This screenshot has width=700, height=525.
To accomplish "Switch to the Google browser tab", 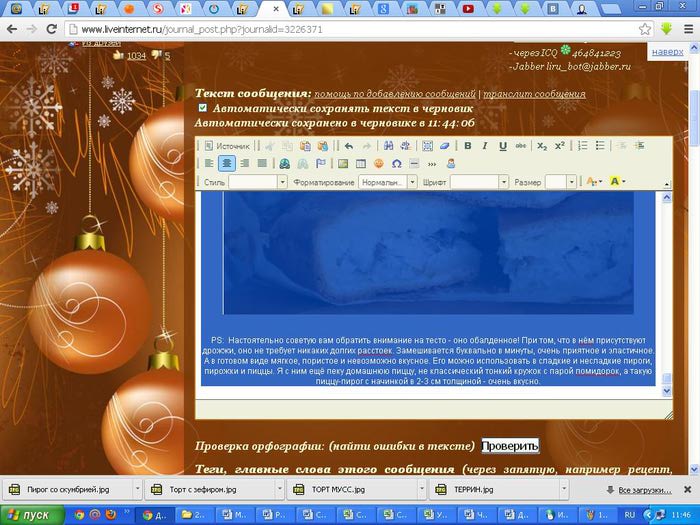I will [x=383, y=8].
